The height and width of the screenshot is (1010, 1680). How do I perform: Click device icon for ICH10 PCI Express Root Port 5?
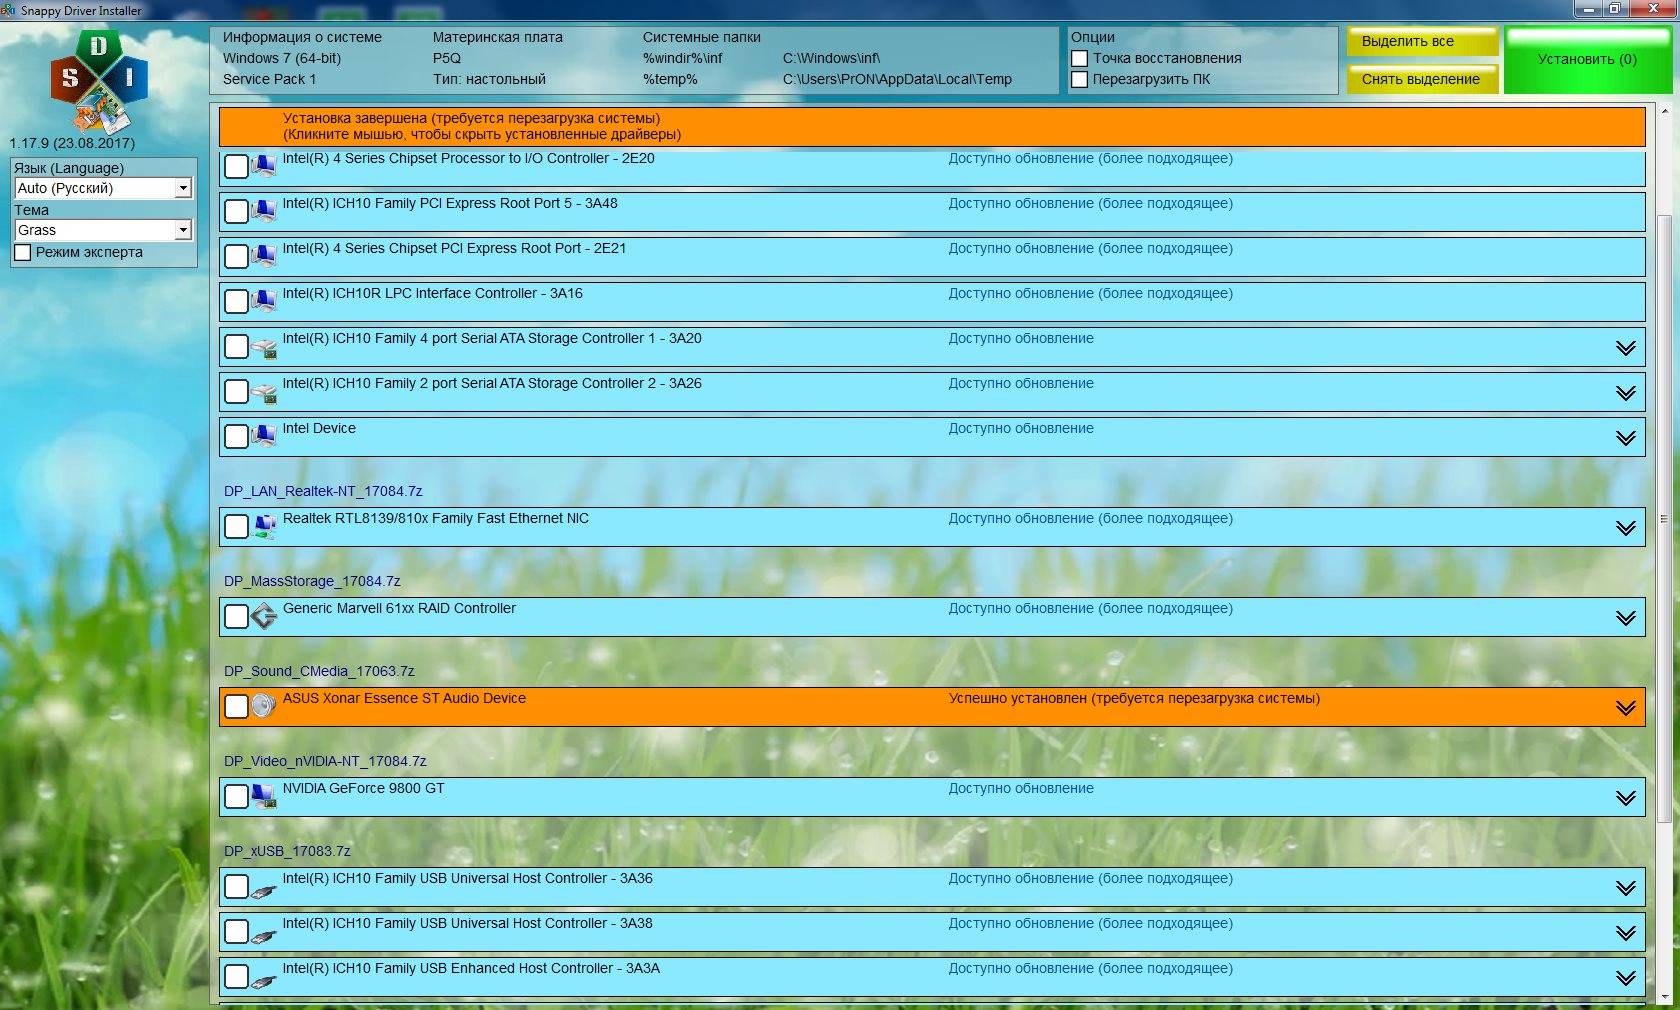click(264, 211)
